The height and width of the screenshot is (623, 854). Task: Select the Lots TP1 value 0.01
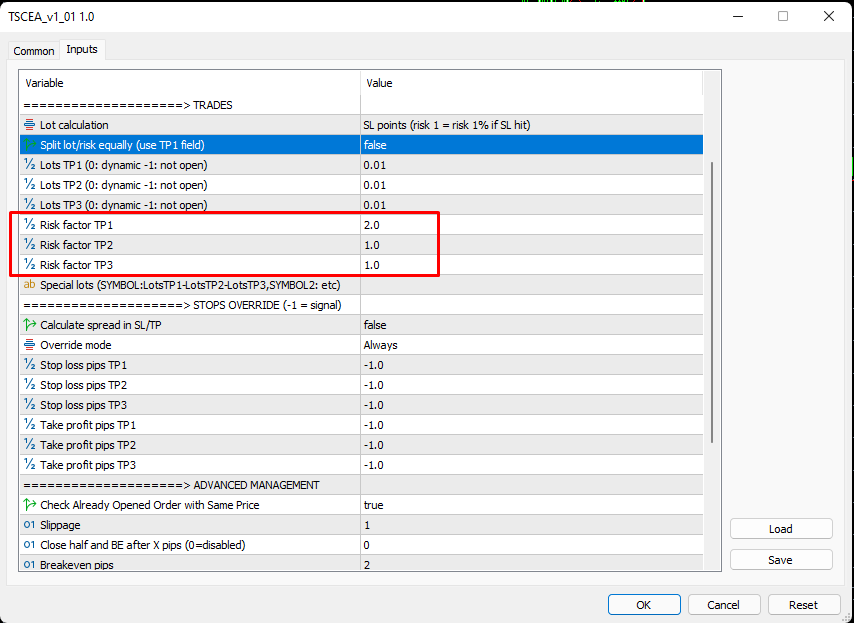click(532, 165)
